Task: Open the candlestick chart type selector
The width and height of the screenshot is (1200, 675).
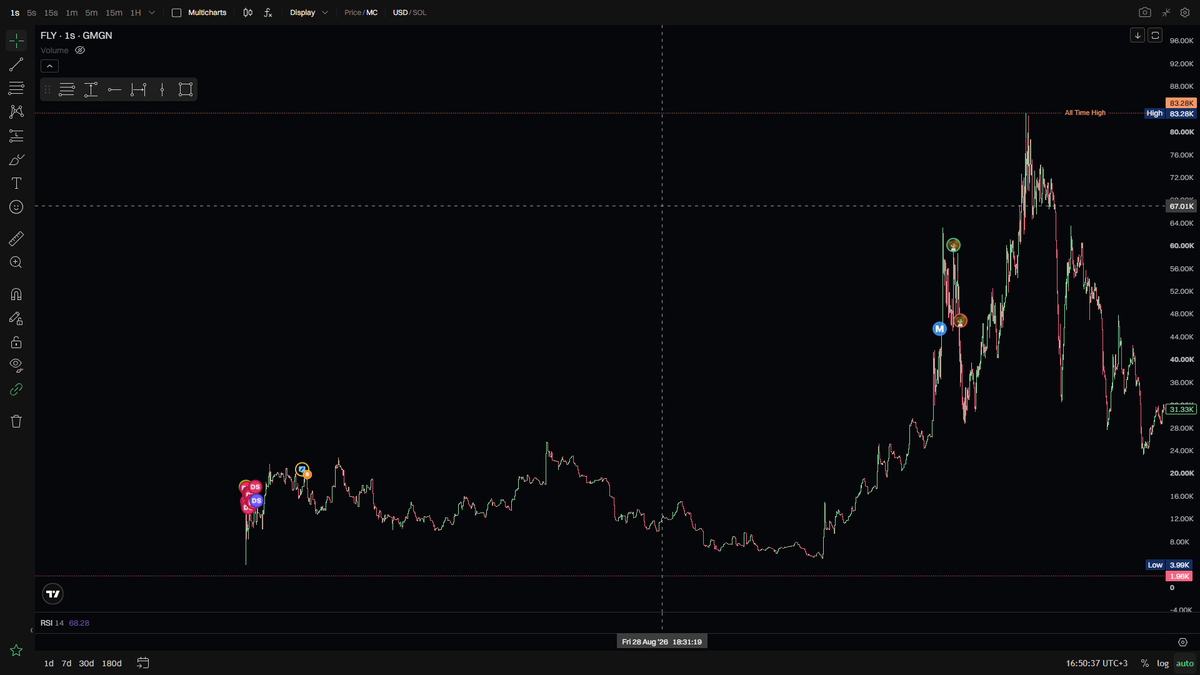Action: [248, 13]
